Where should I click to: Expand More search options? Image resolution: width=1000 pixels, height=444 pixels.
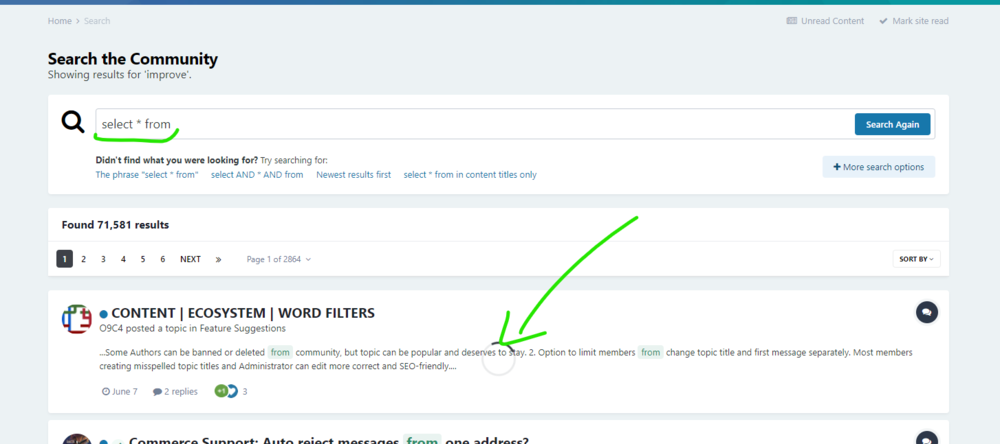(878, 167)
